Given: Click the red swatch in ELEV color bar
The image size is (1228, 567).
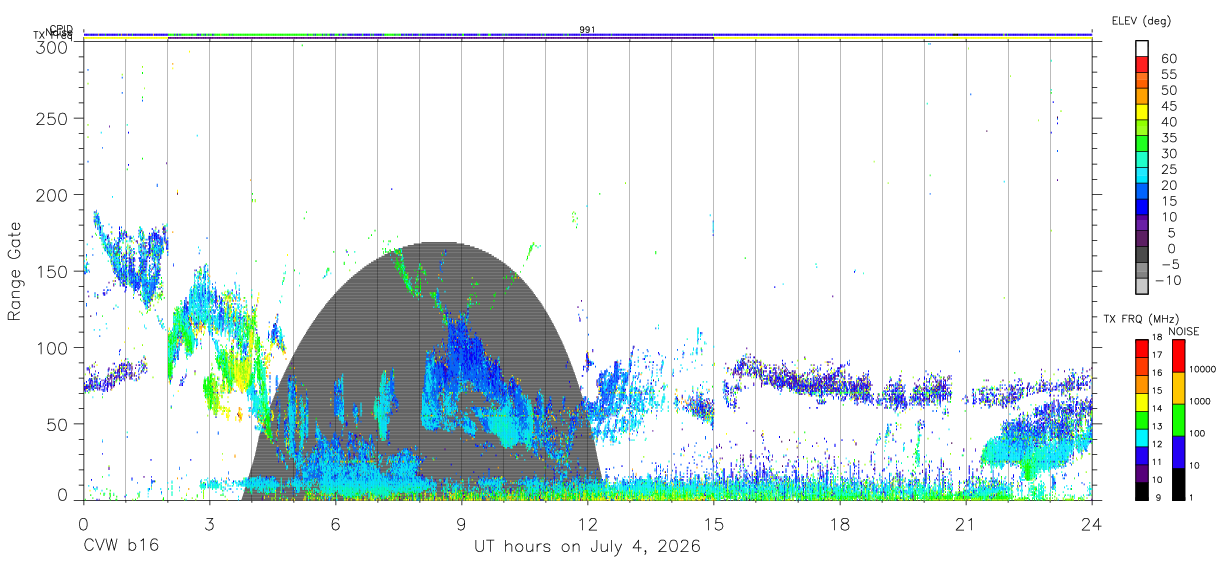Looking at the screenshot, I should (x=1141, y=62).
